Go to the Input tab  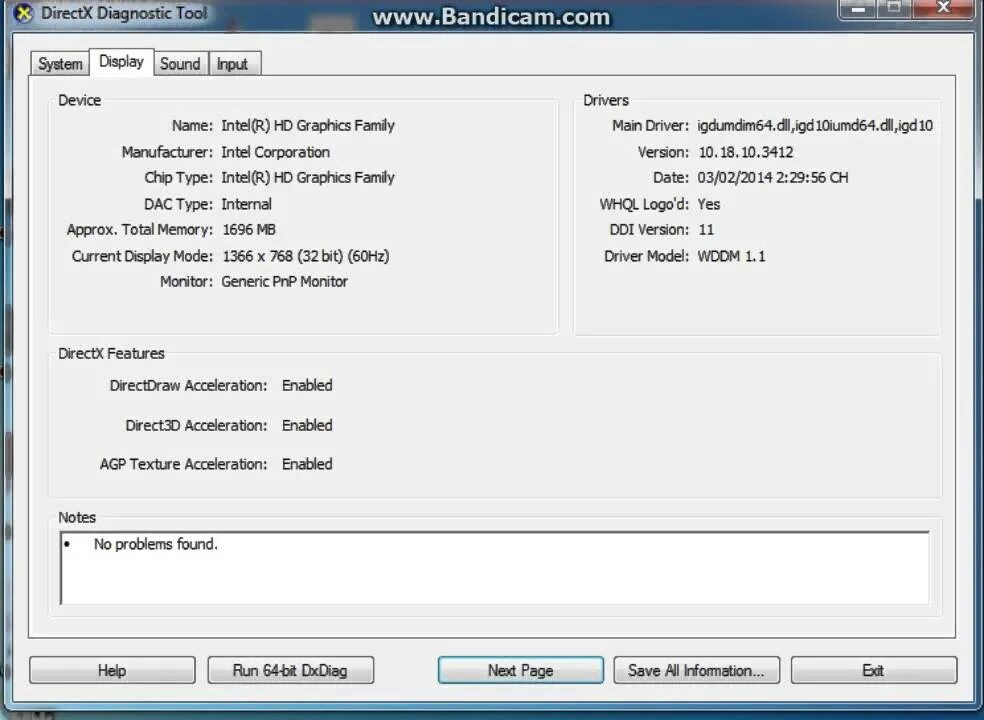pyautogui.click(x=233, y=64)
